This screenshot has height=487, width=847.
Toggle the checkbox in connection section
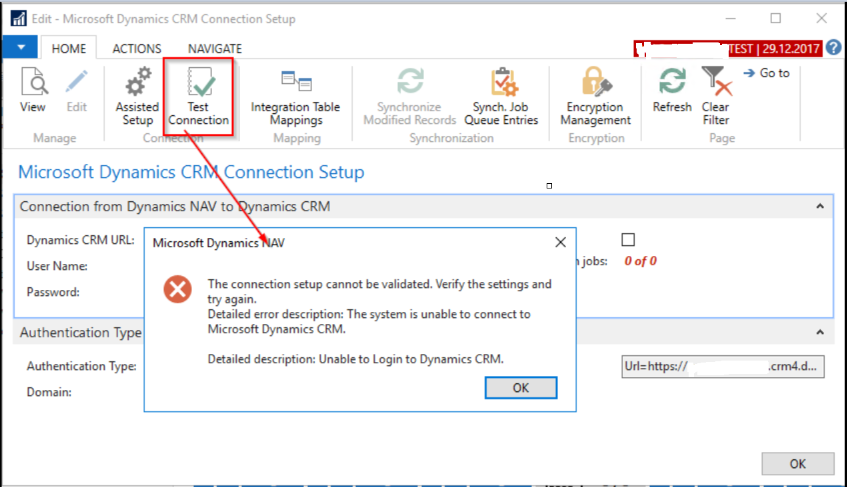628,239
